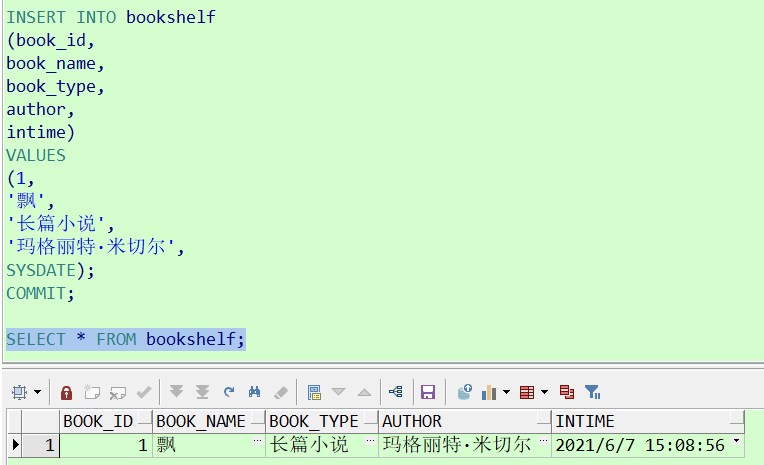764x465 pixels.
Task: Click the bar chart icon
Action: pyautogui.click(x=489, y=392)
